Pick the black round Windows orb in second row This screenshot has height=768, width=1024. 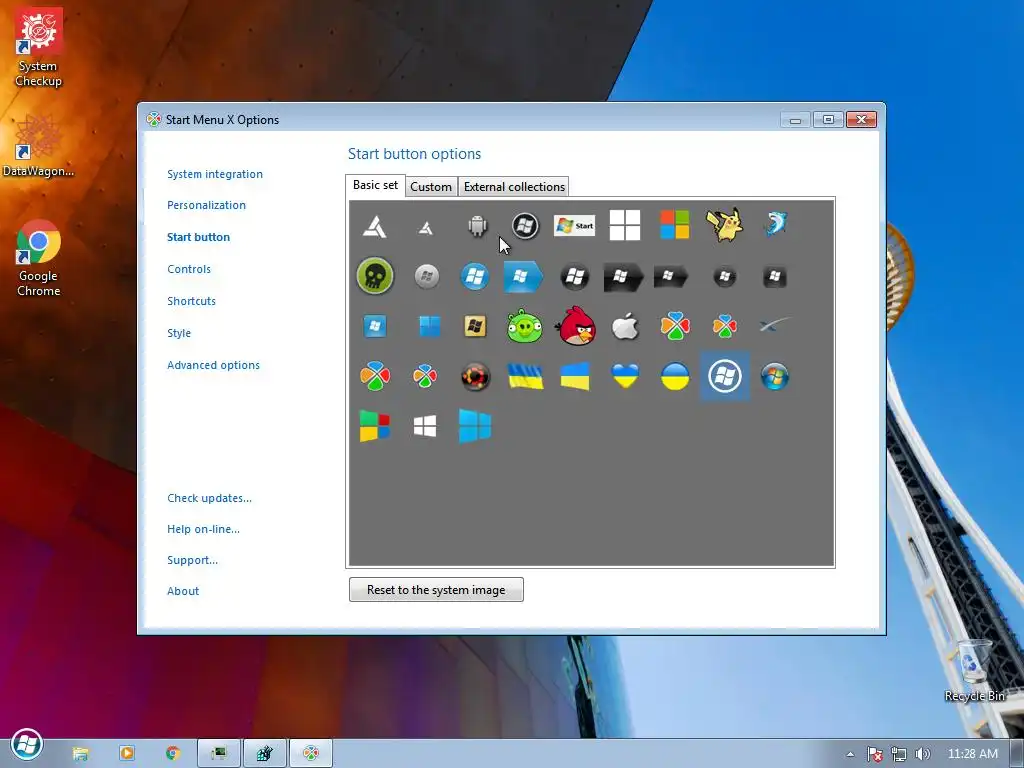point(575,276)
